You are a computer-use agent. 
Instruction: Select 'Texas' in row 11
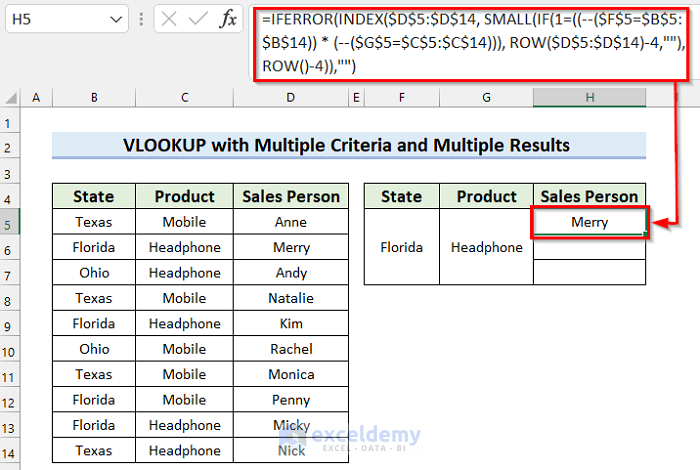pyautogui.click(x=94, y=374)
